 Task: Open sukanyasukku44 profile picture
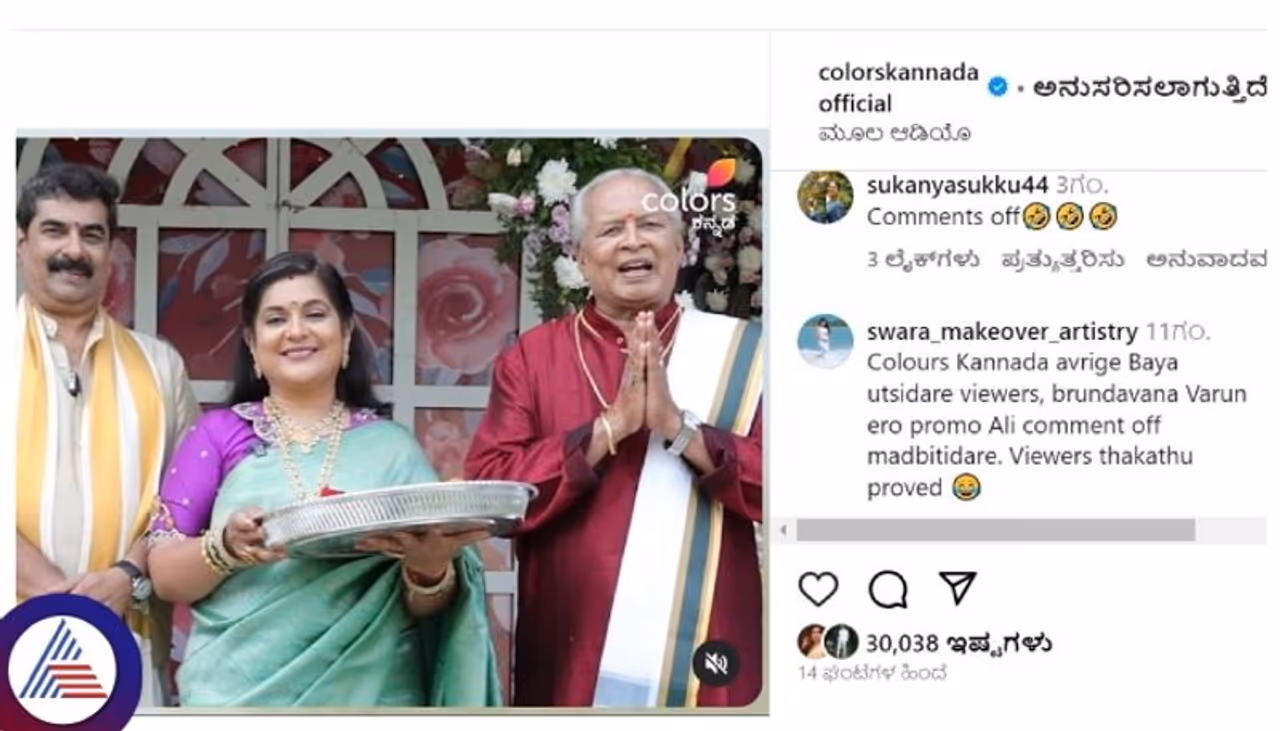tap(825, 197)
